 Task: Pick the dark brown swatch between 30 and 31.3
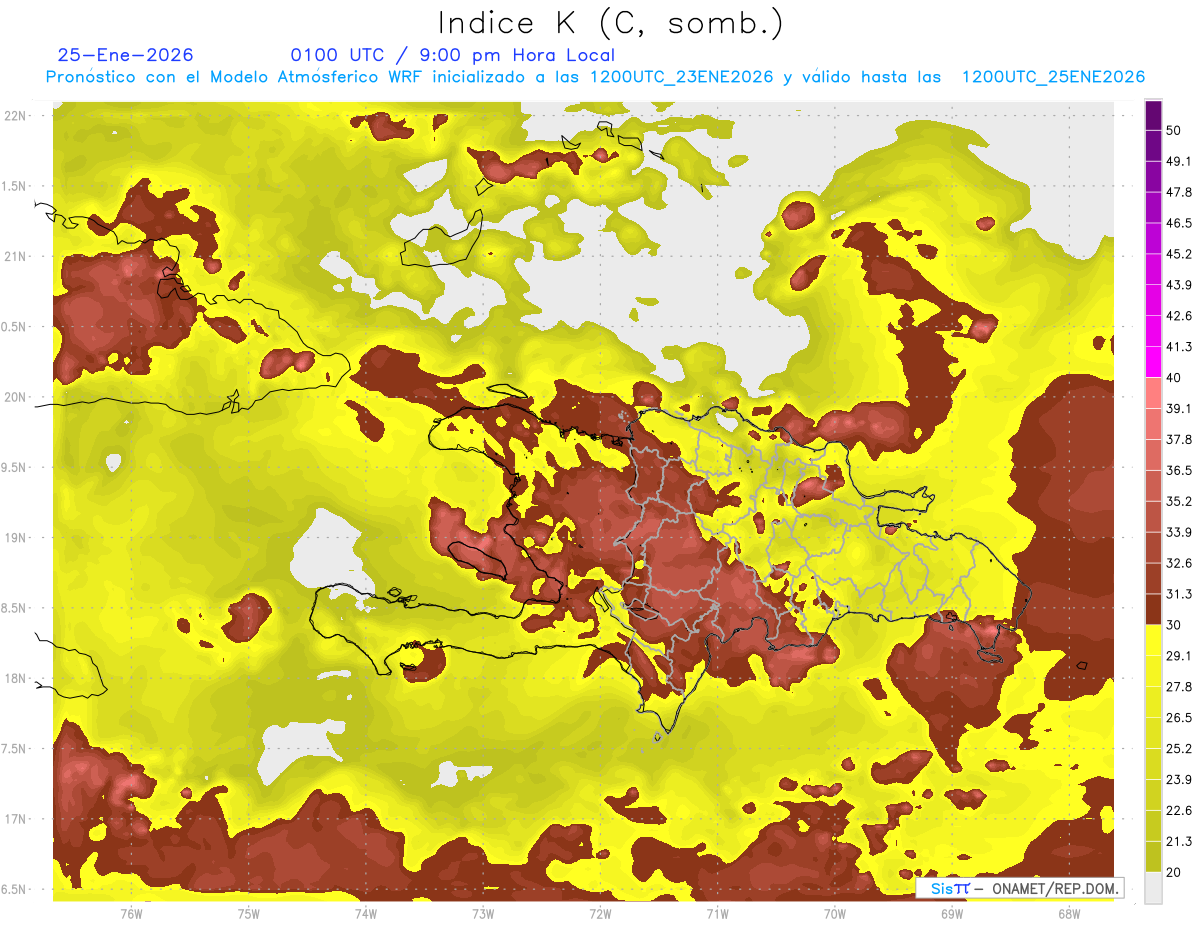1154,609
